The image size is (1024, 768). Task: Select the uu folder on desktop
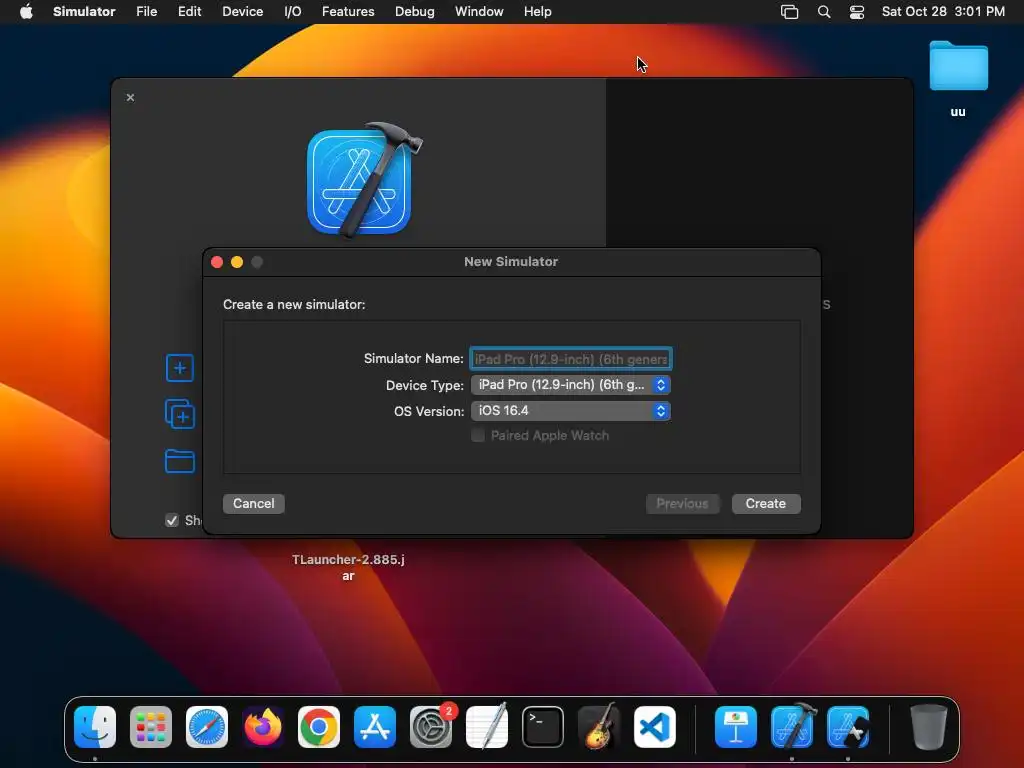pos(958,78)
